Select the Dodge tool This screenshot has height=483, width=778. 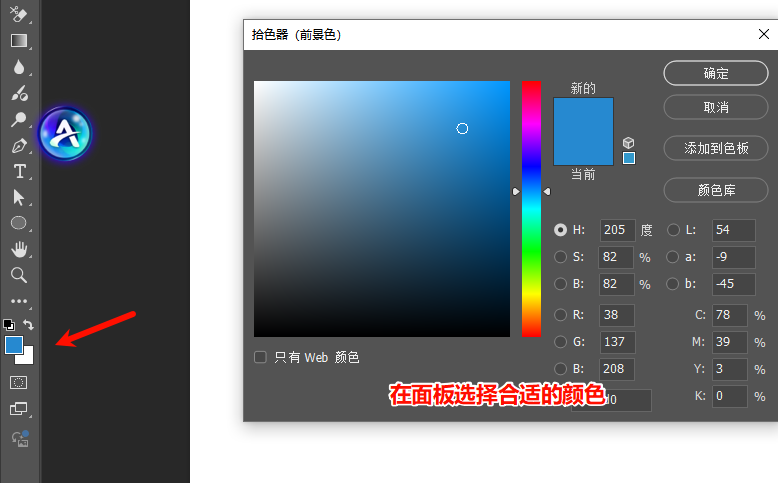[19, 119]
